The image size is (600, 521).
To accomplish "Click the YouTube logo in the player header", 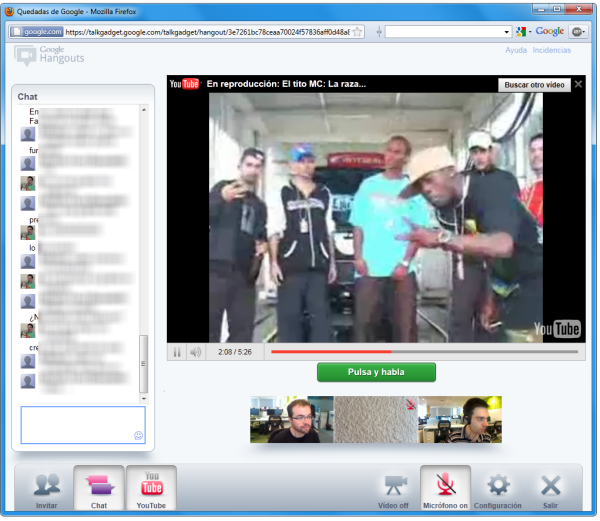I will tap(184, 84).
